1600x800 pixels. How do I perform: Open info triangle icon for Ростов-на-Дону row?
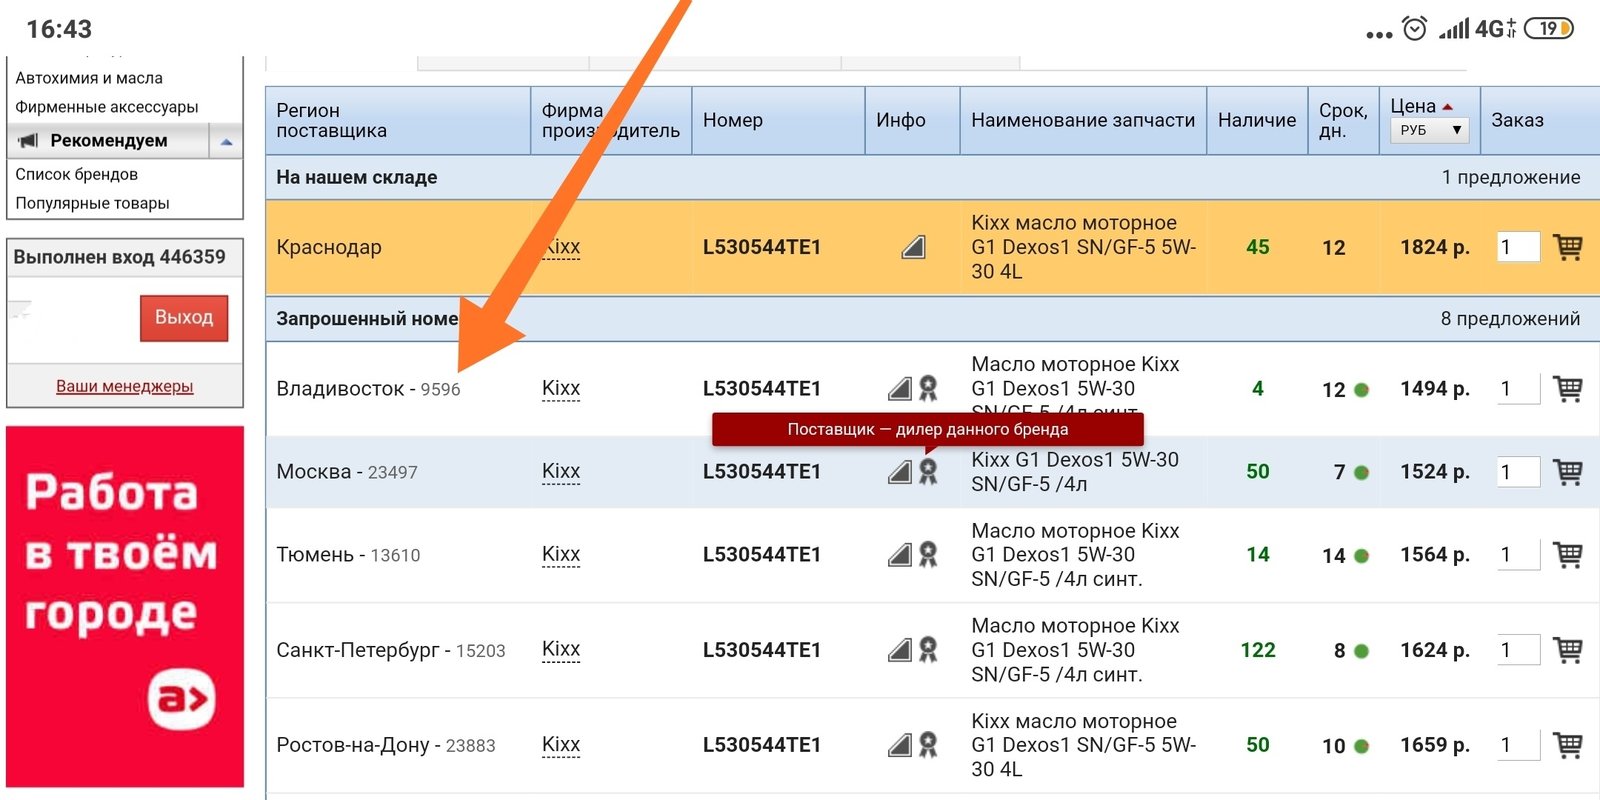(x=900, y=745)
